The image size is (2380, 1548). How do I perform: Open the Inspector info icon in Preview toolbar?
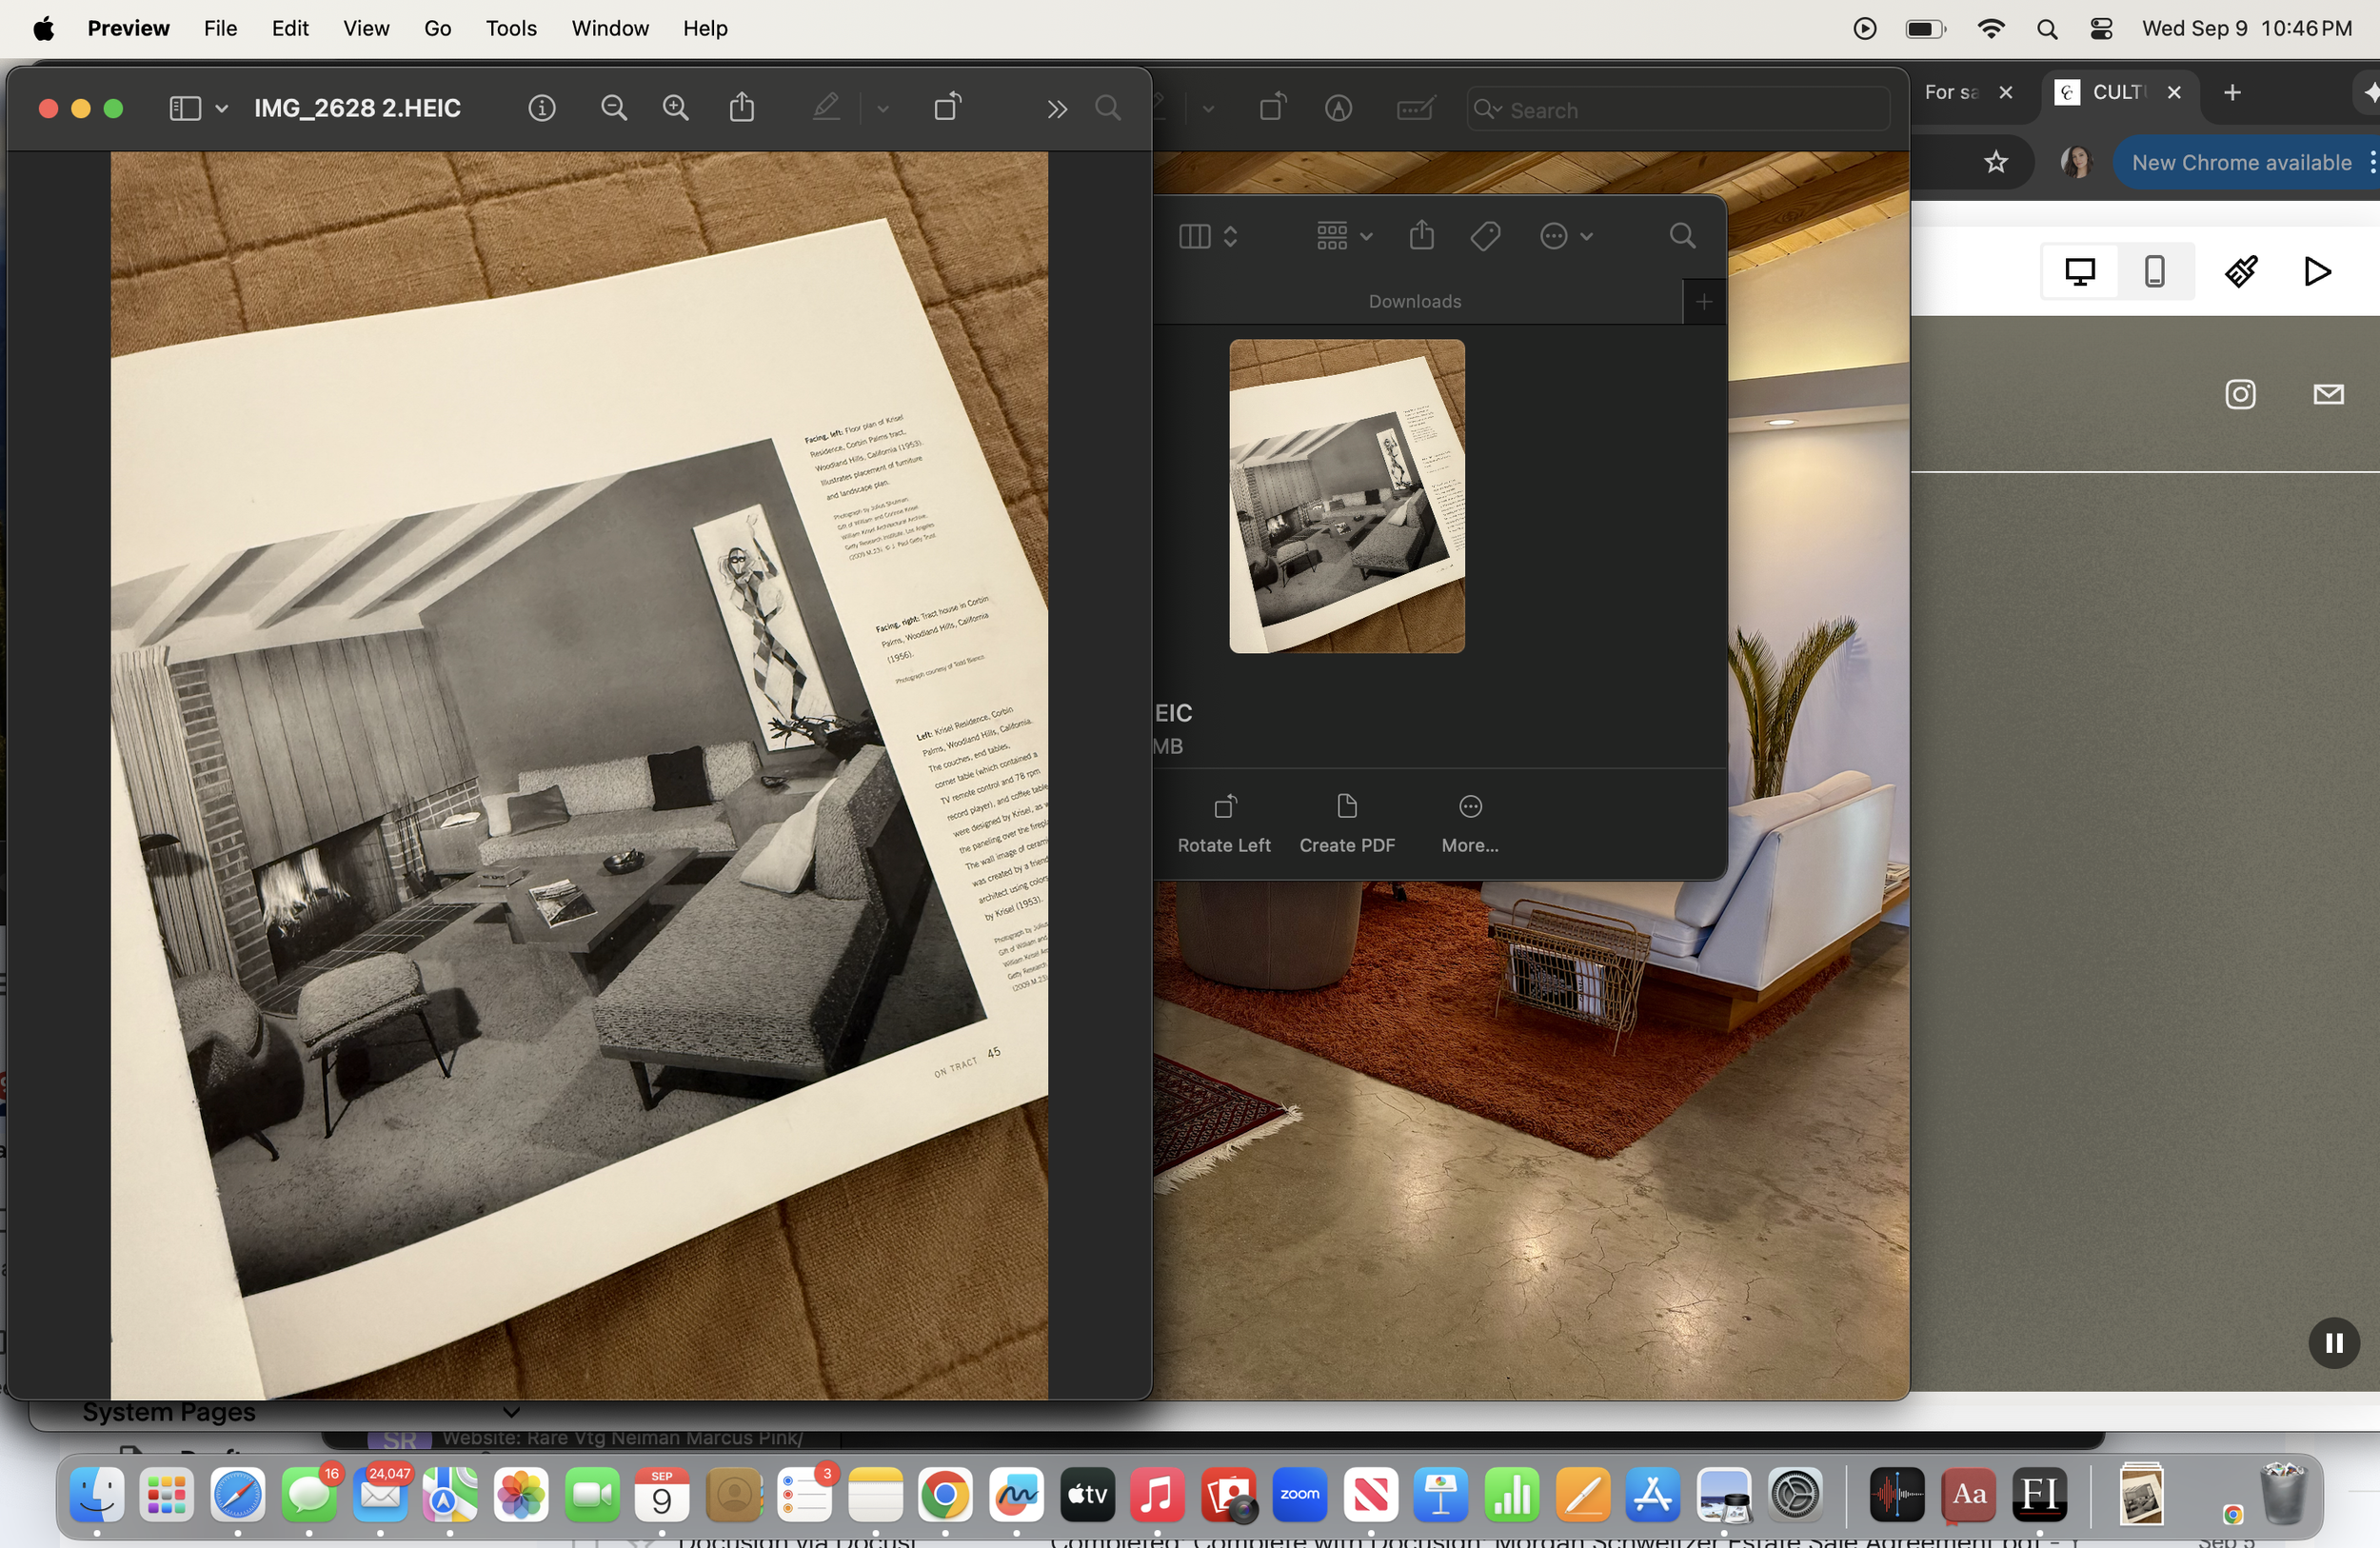[541, 108]
